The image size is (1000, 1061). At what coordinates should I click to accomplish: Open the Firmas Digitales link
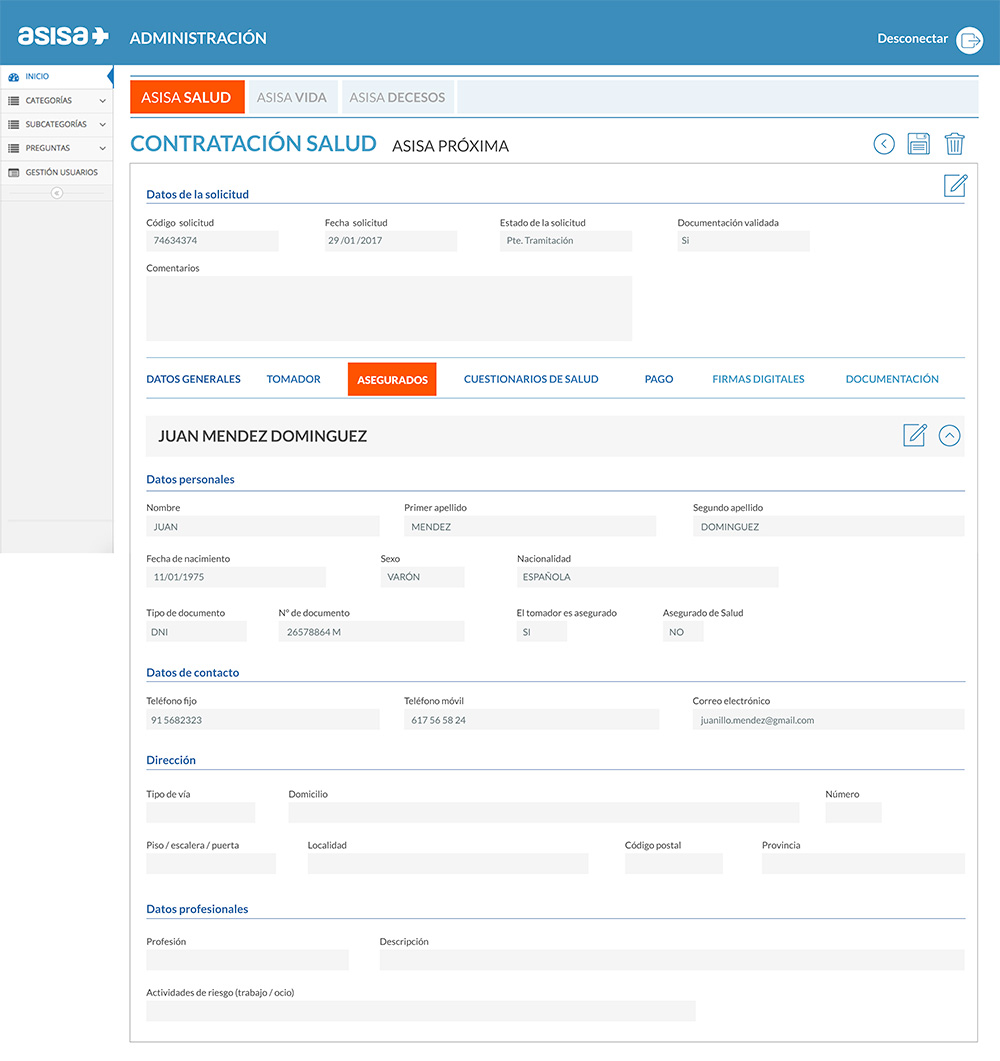(758, 380)
